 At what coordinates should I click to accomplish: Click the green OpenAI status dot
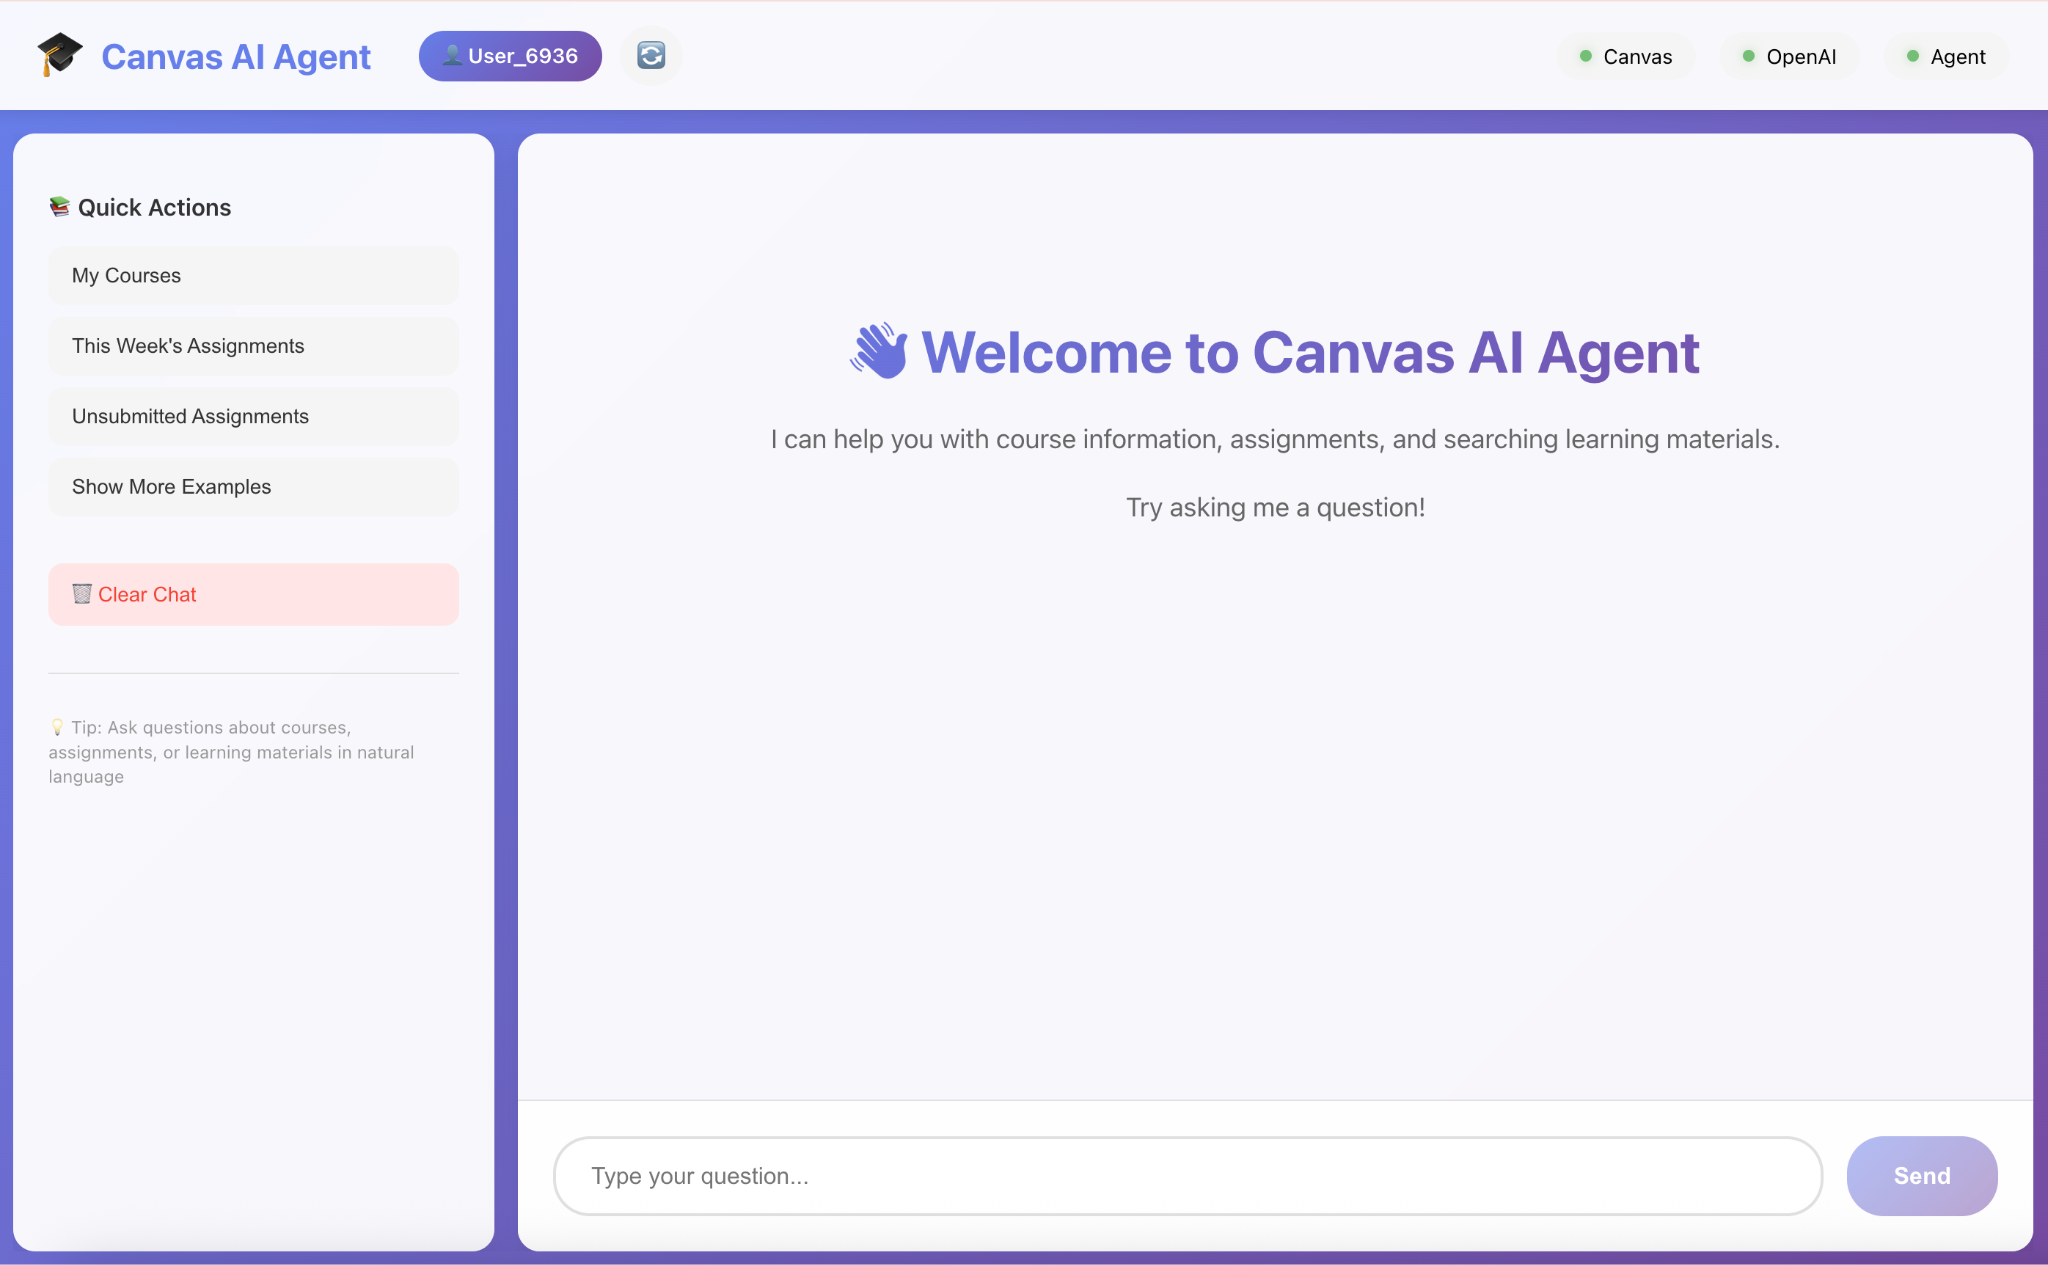(1748, 56)
